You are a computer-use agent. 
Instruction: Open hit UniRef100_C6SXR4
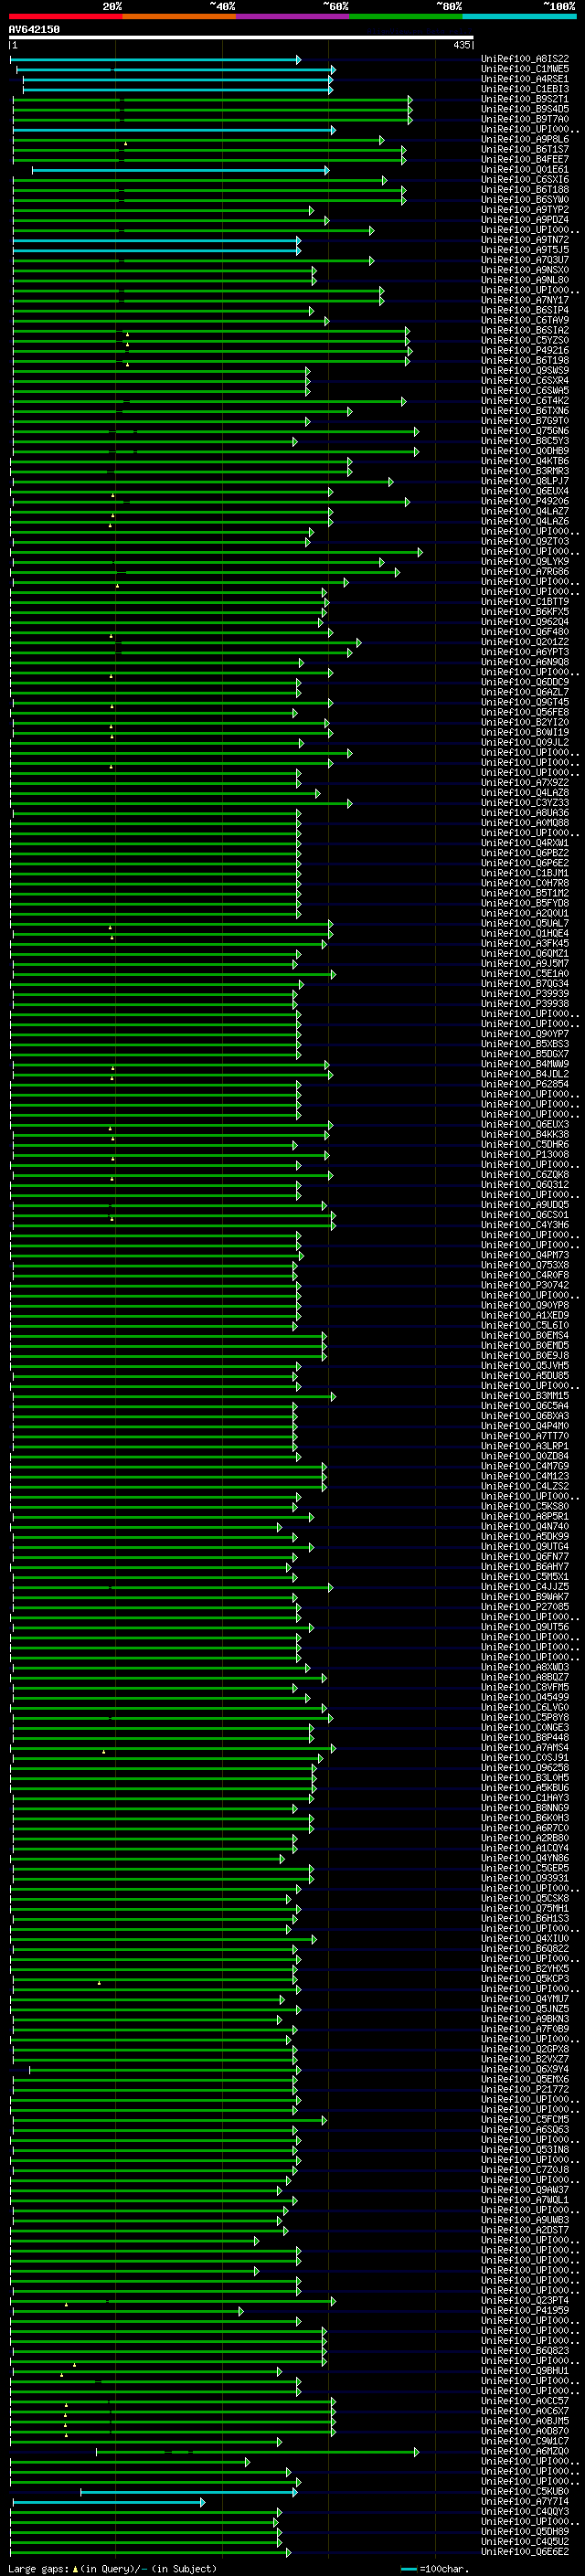tap(525, 381)
